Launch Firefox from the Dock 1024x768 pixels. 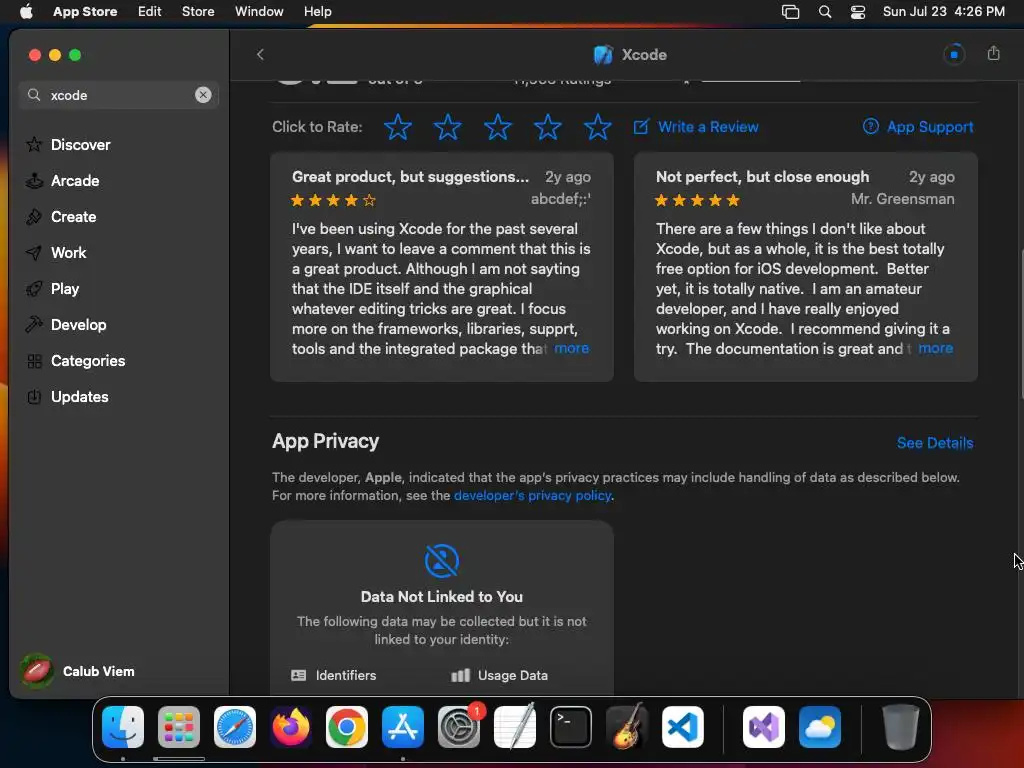pos(291,727)
